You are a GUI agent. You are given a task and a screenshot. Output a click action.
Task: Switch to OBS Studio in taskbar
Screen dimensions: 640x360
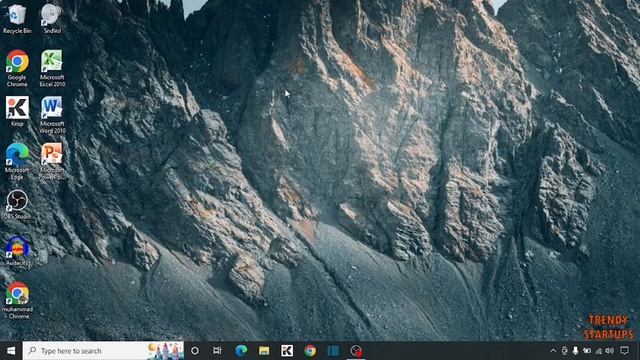click(x=356, y=351)
